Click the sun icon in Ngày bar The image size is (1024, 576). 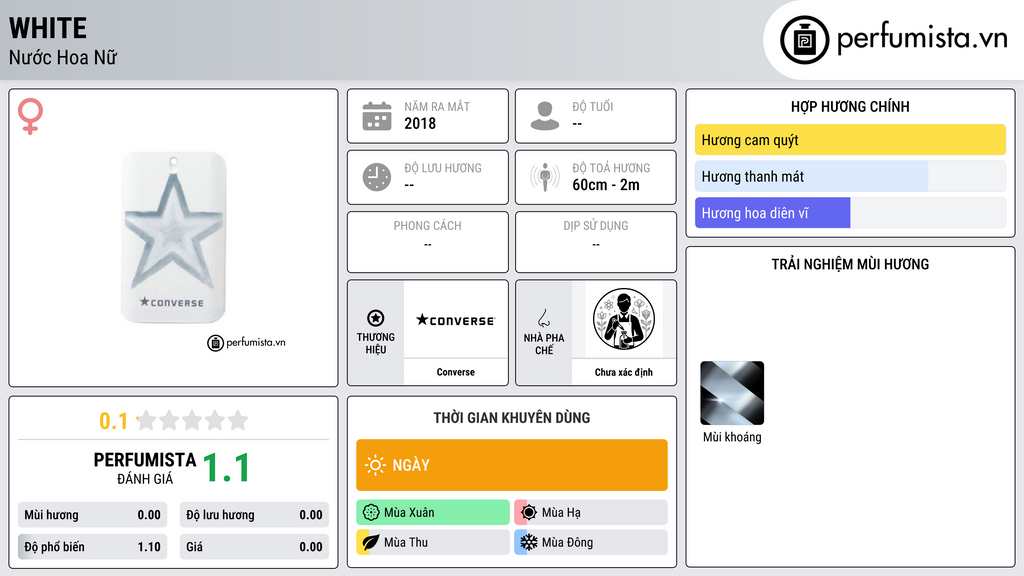[375, 465]
